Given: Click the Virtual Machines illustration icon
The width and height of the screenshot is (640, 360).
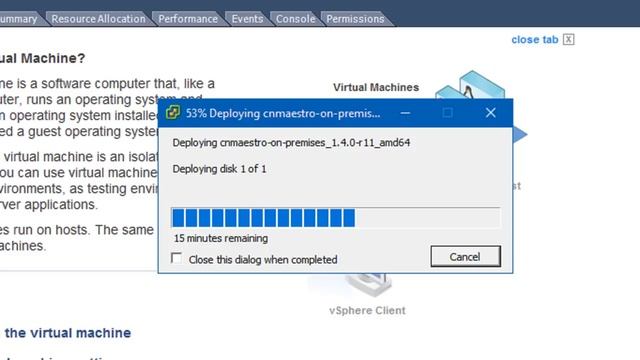Looking at the screenshot, I should pyautogui.click(x=470, y=85).
